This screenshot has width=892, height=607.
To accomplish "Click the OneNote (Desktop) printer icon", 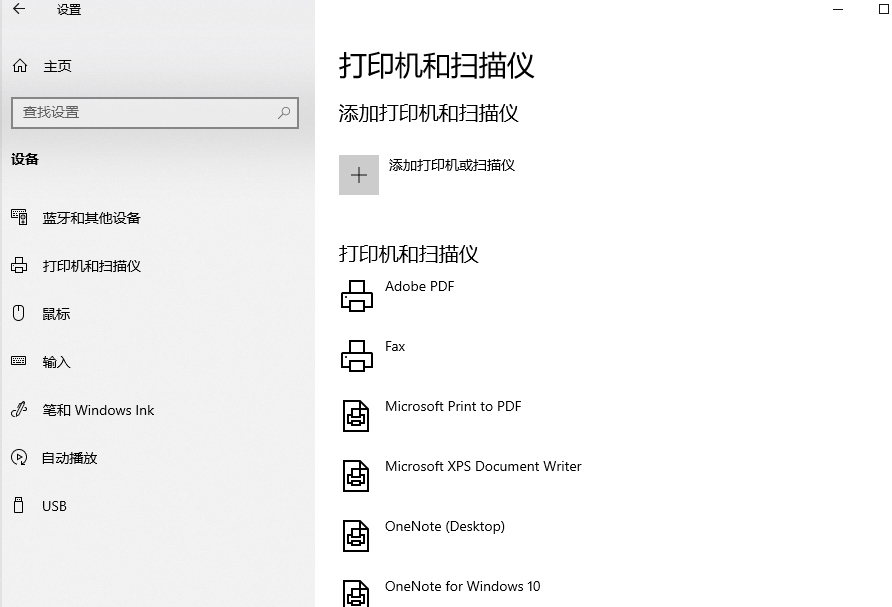I will [x=357, y=536].
